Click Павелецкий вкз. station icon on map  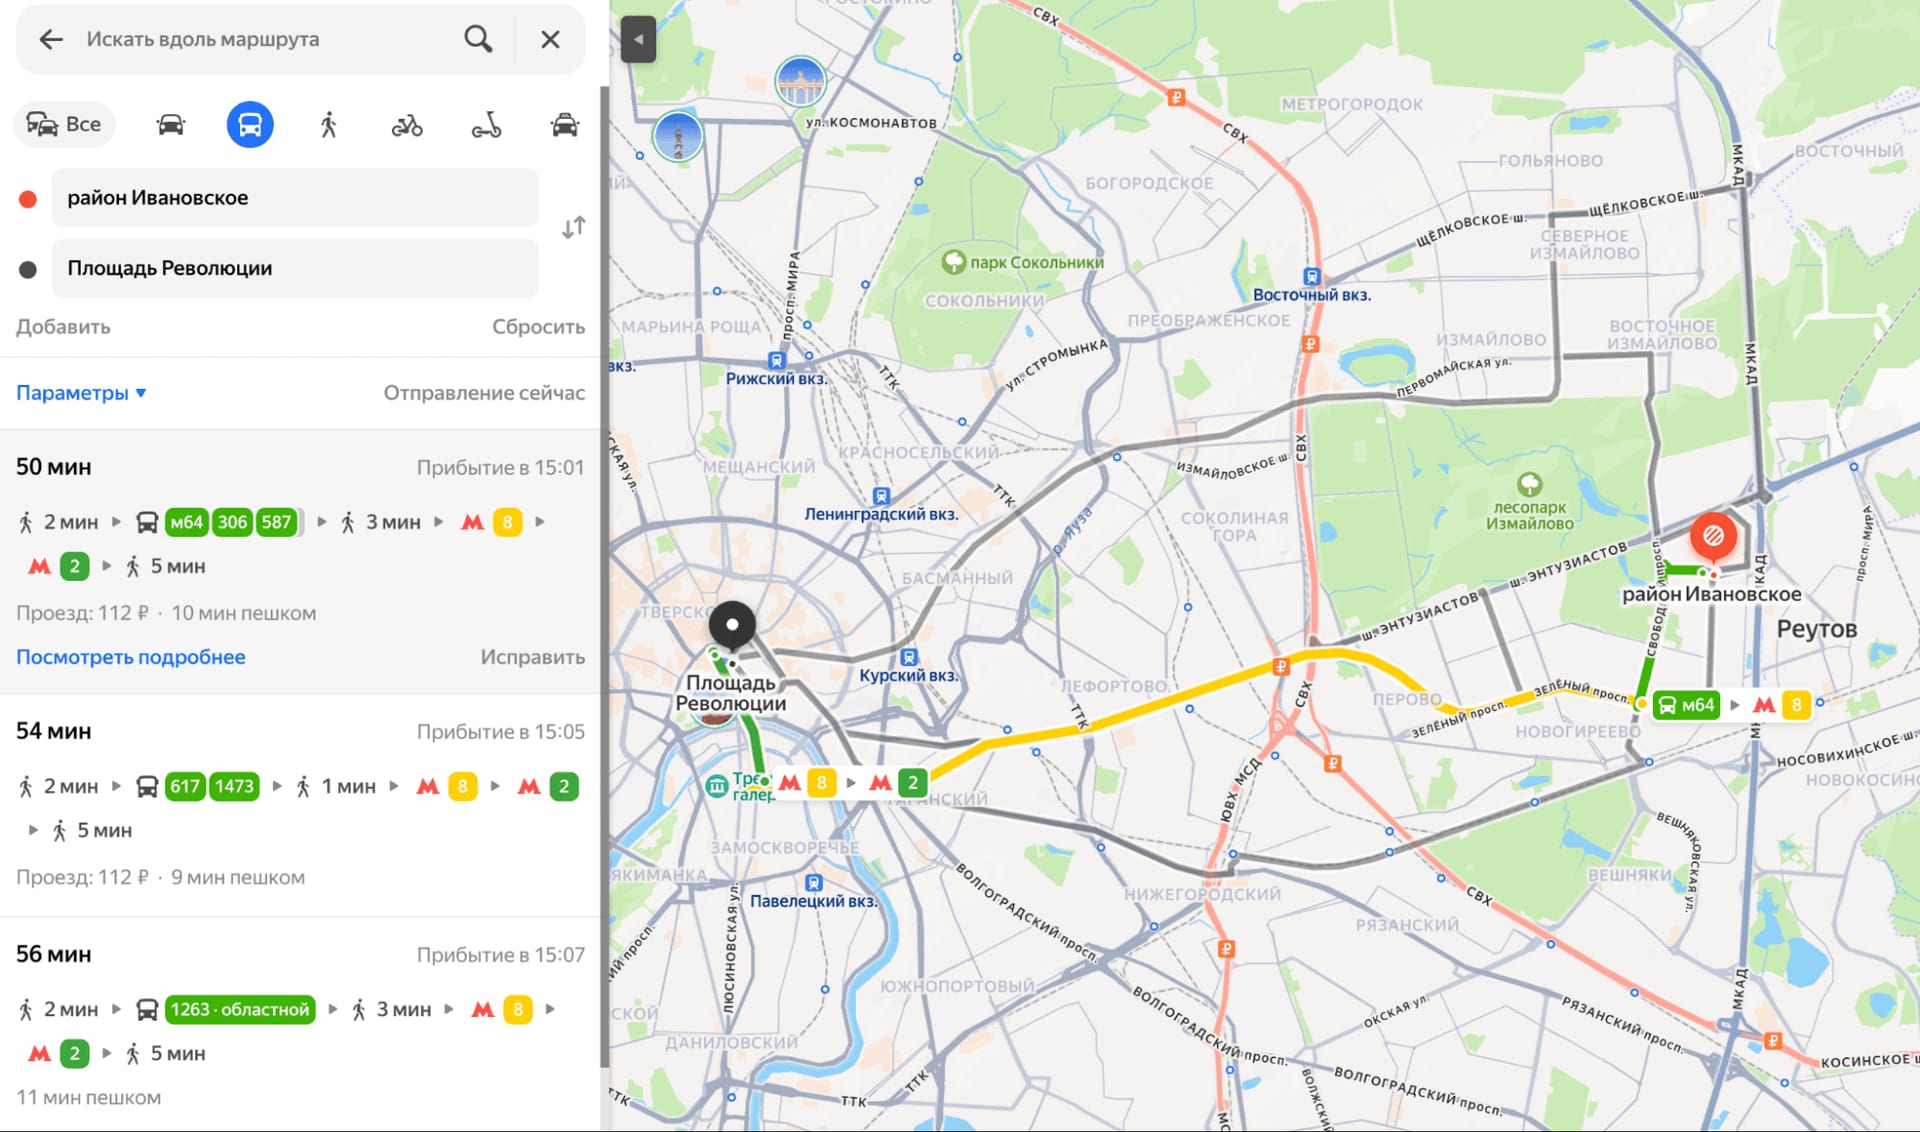813,883
